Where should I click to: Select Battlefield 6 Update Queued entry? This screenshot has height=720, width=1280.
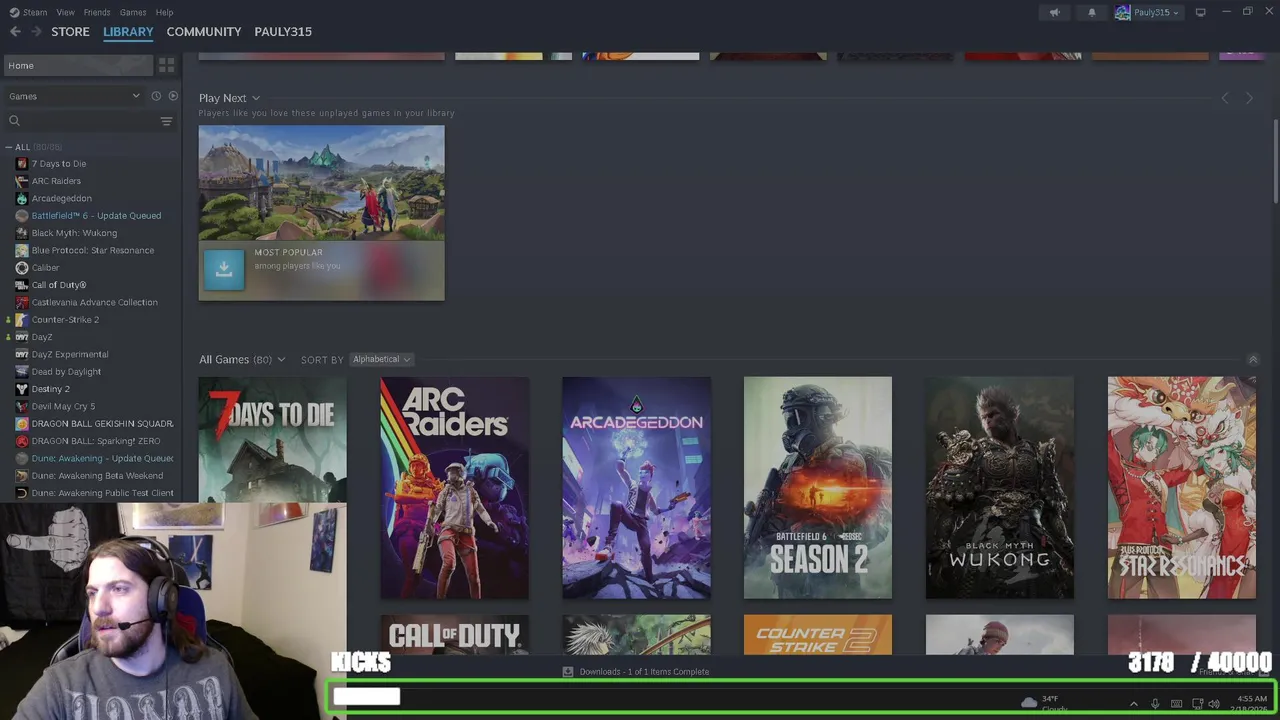96,216
